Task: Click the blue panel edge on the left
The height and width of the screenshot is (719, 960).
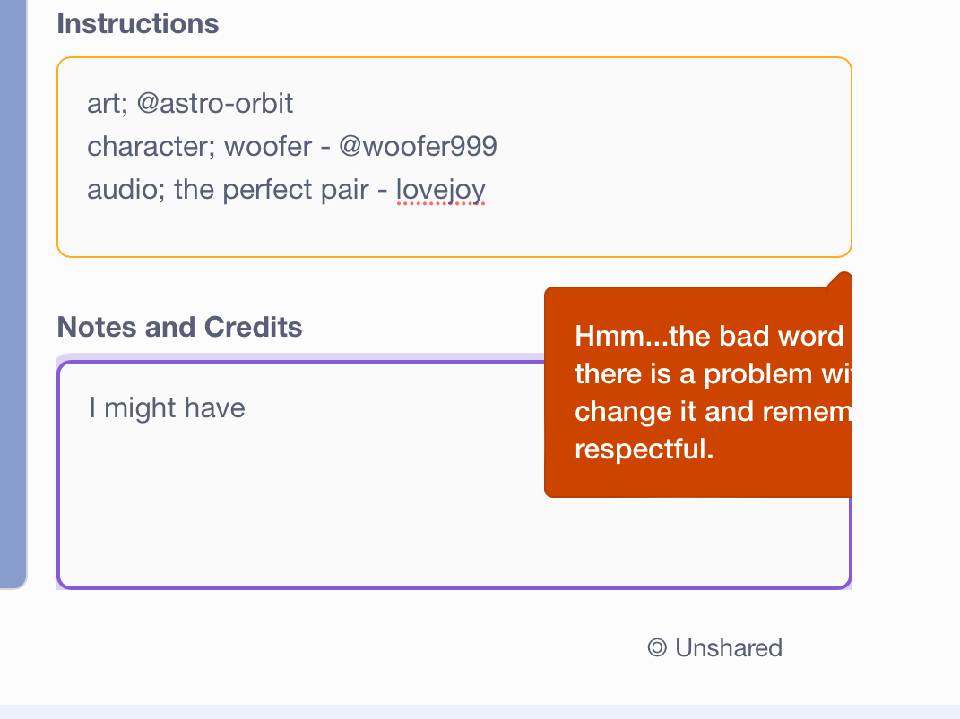Action: (x=12, y=300)
